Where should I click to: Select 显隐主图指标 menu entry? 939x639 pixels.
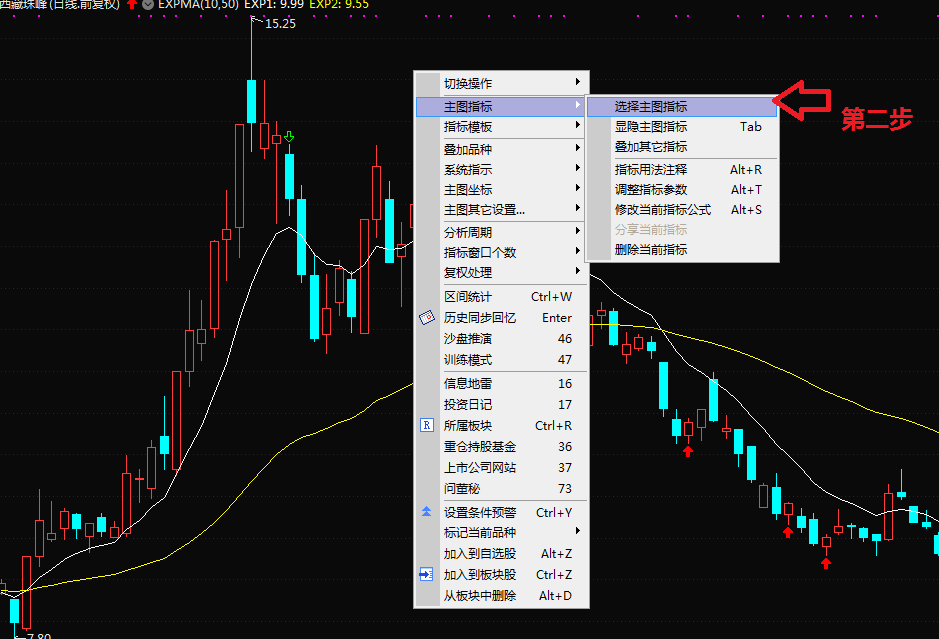tap(682, 126)
